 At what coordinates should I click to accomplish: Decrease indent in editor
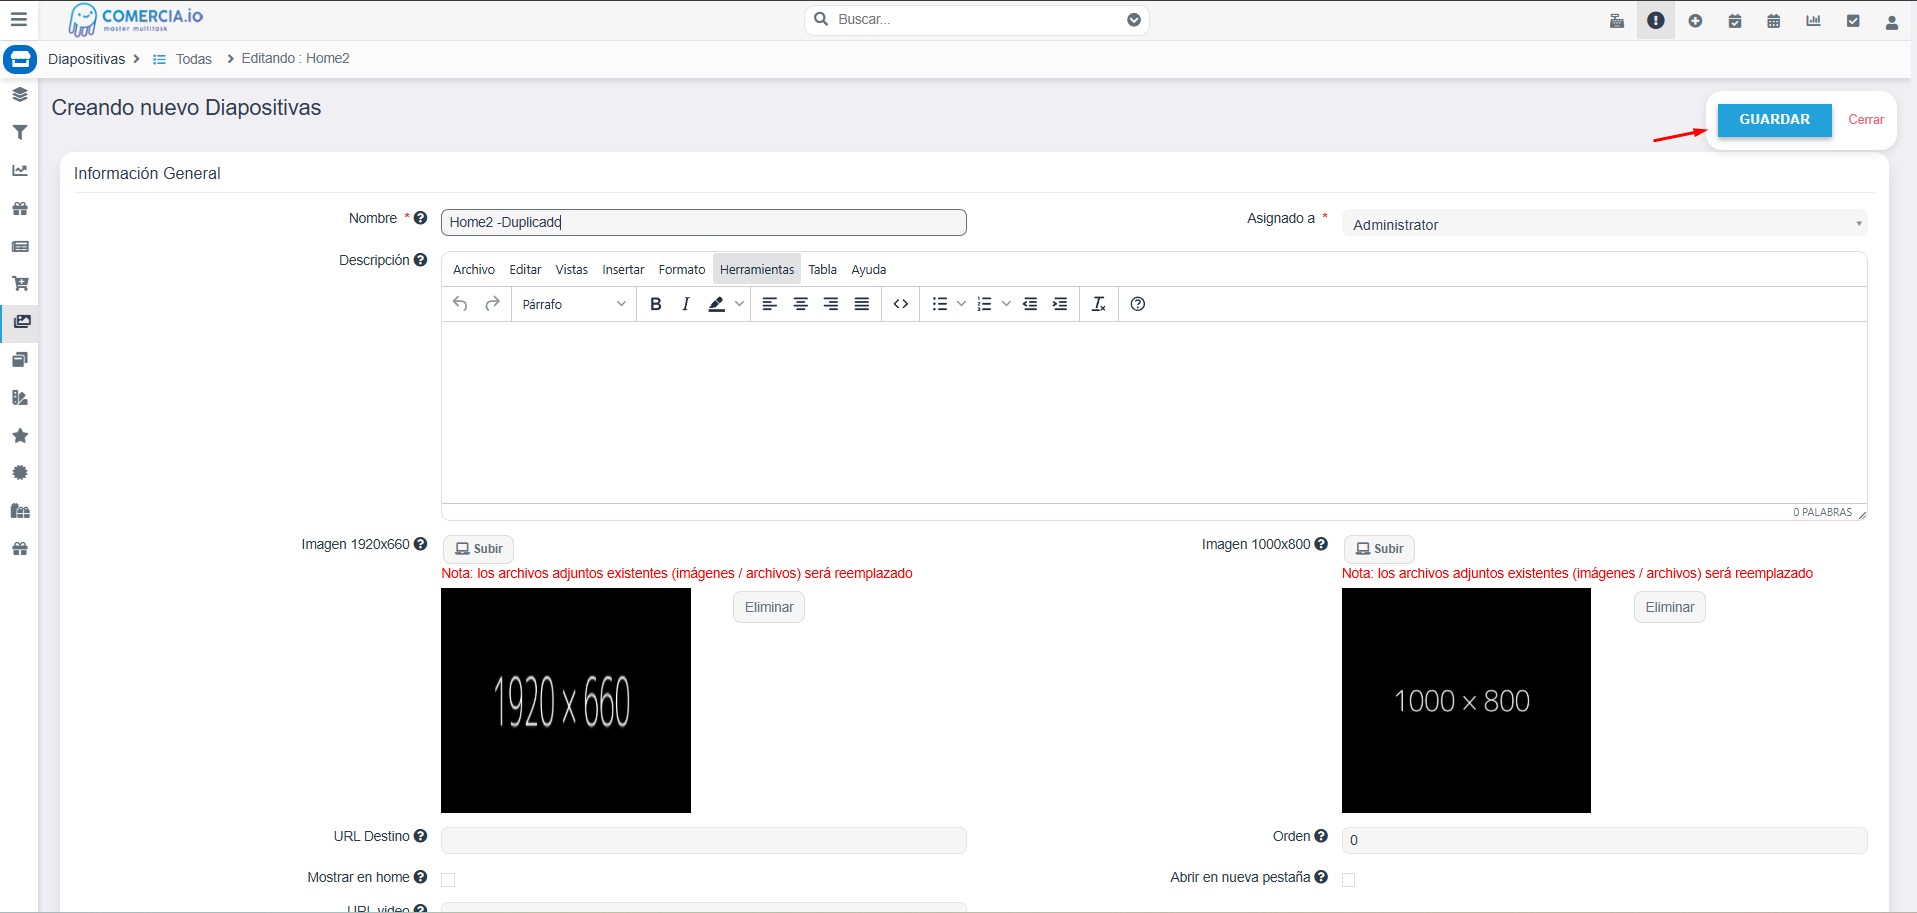[1030, 304]
